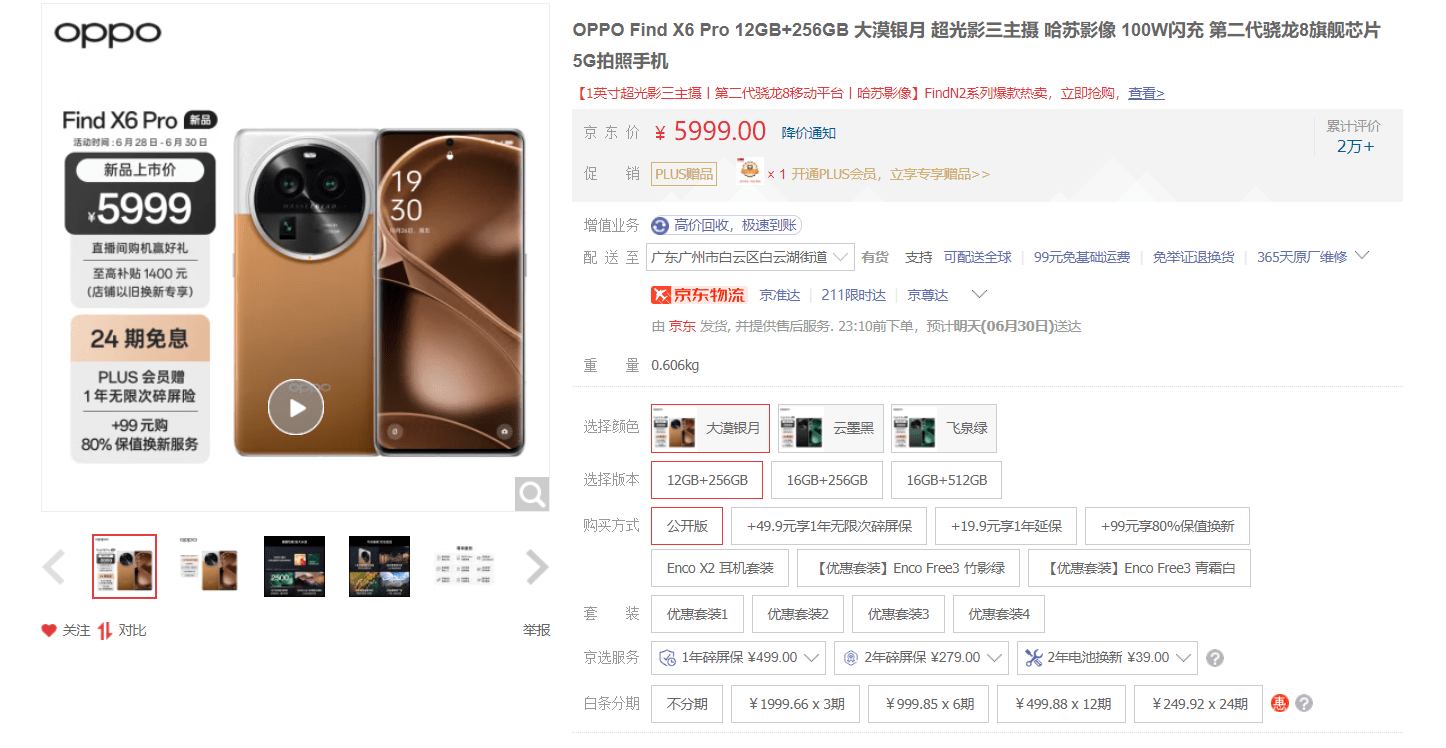Click the question mark help icon beside 京选服务
Screen dimensions: 1446x748
point(1215,658)
